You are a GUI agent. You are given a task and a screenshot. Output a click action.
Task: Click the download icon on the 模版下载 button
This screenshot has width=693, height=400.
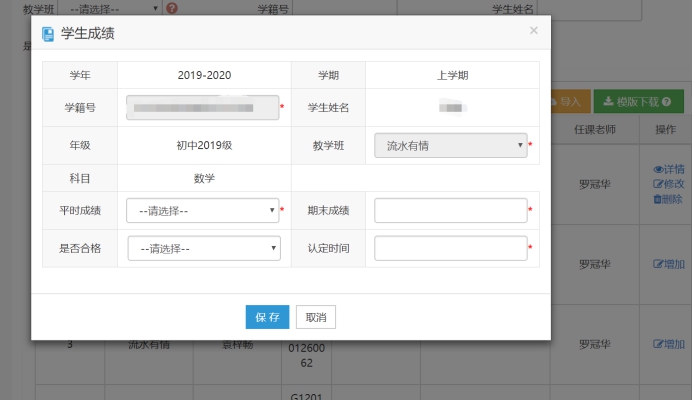(x=608, y=102)
